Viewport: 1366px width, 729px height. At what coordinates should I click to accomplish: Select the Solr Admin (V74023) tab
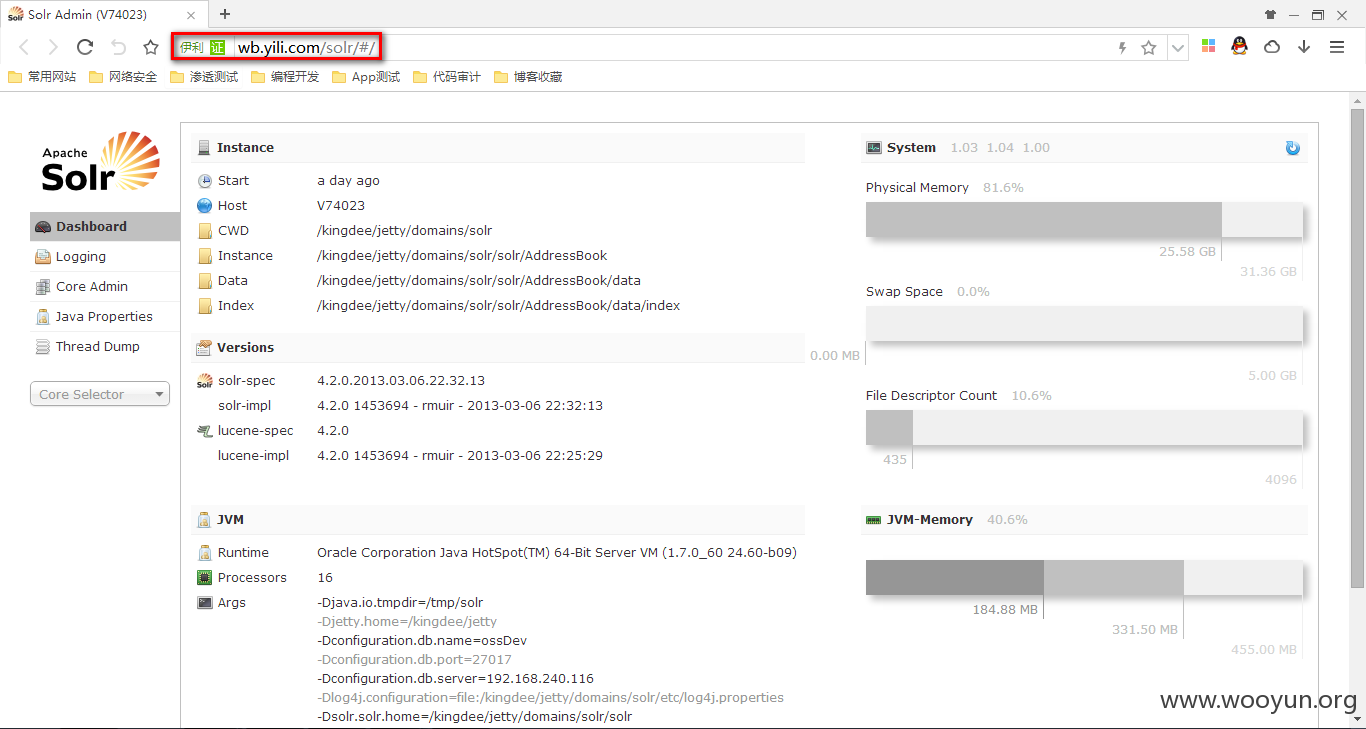click(105, 14)
